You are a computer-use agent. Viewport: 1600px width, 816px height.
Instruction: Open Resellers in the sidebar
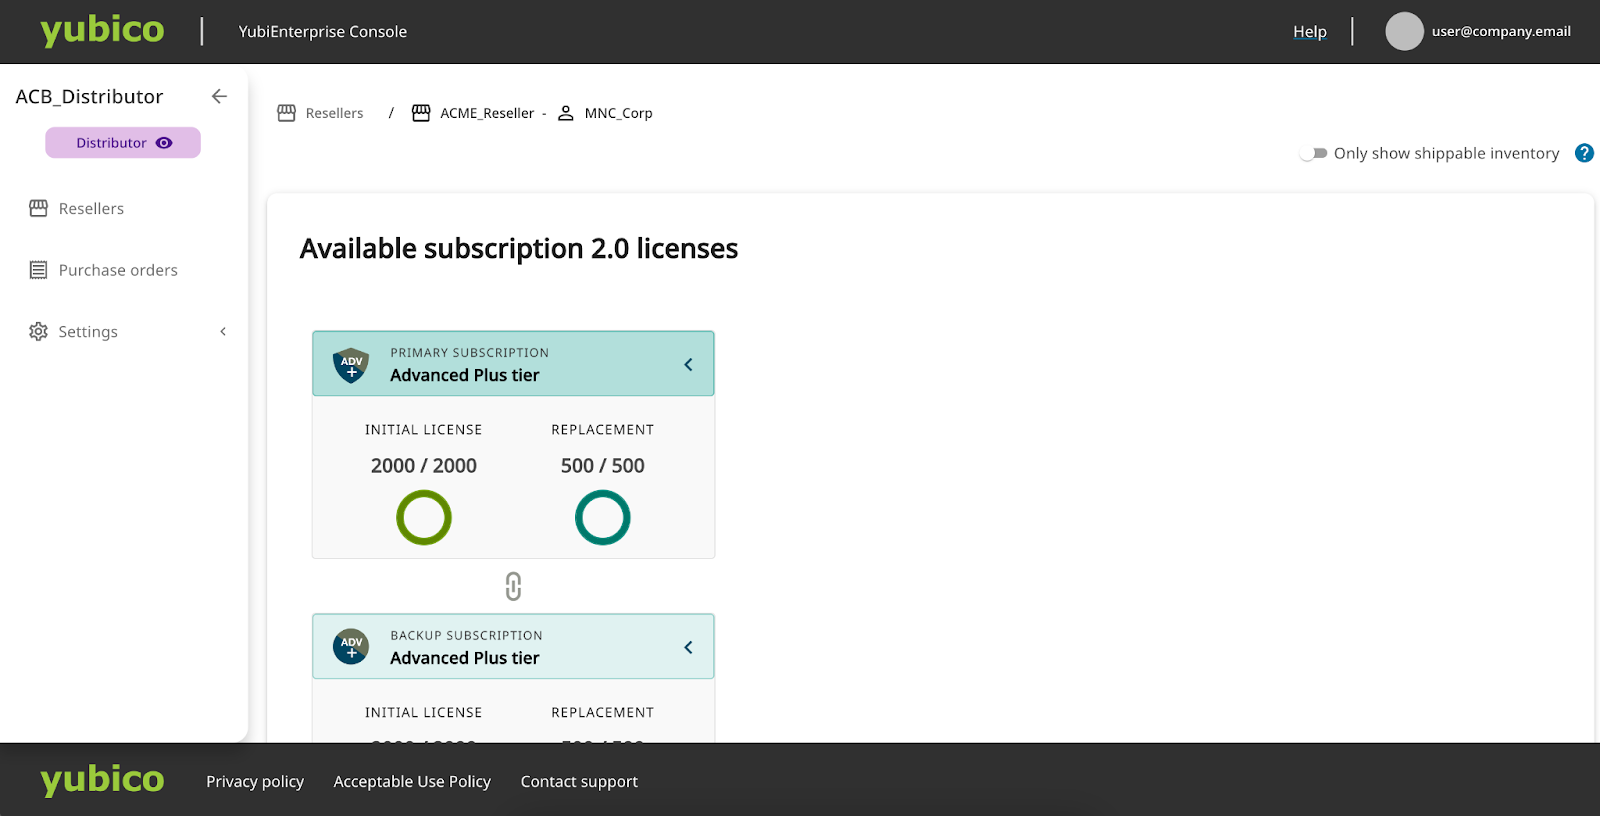(91, 209)
